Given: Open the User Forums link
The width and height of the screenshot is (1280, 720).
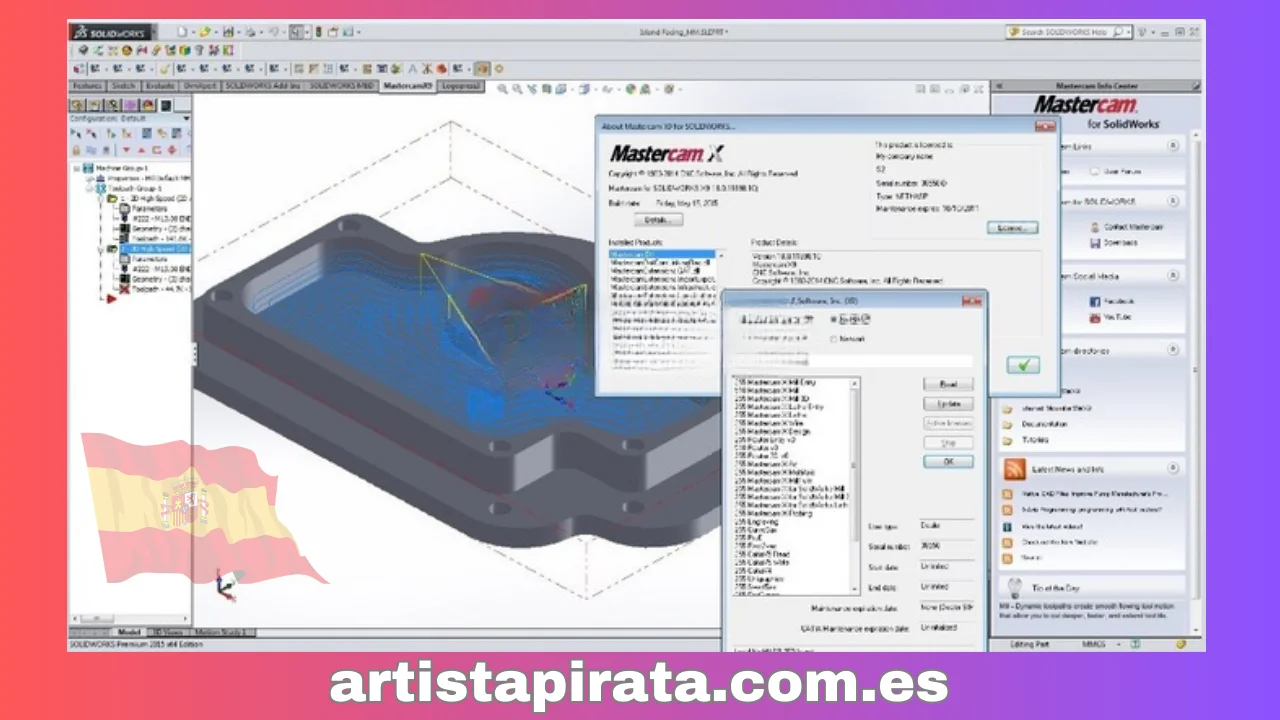Looking at the screenshot, I should [x=1122, y=172].
